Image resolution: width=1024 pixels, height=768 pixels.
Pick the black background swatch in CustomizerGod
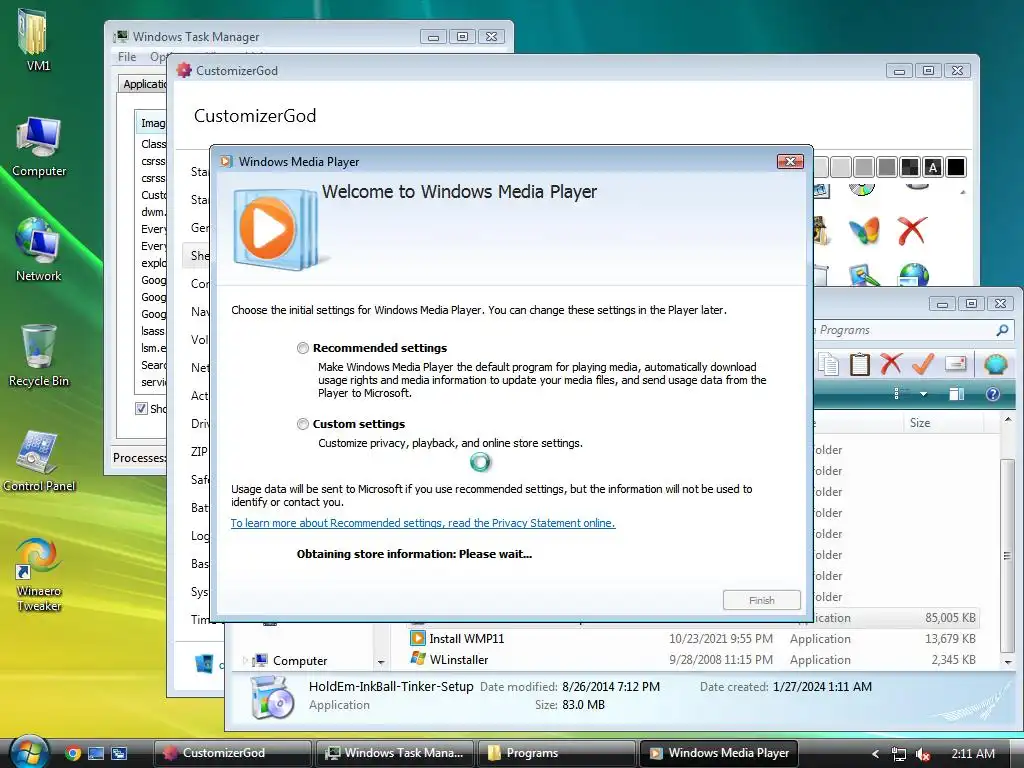pyautogui.click(x=955, y=167)
